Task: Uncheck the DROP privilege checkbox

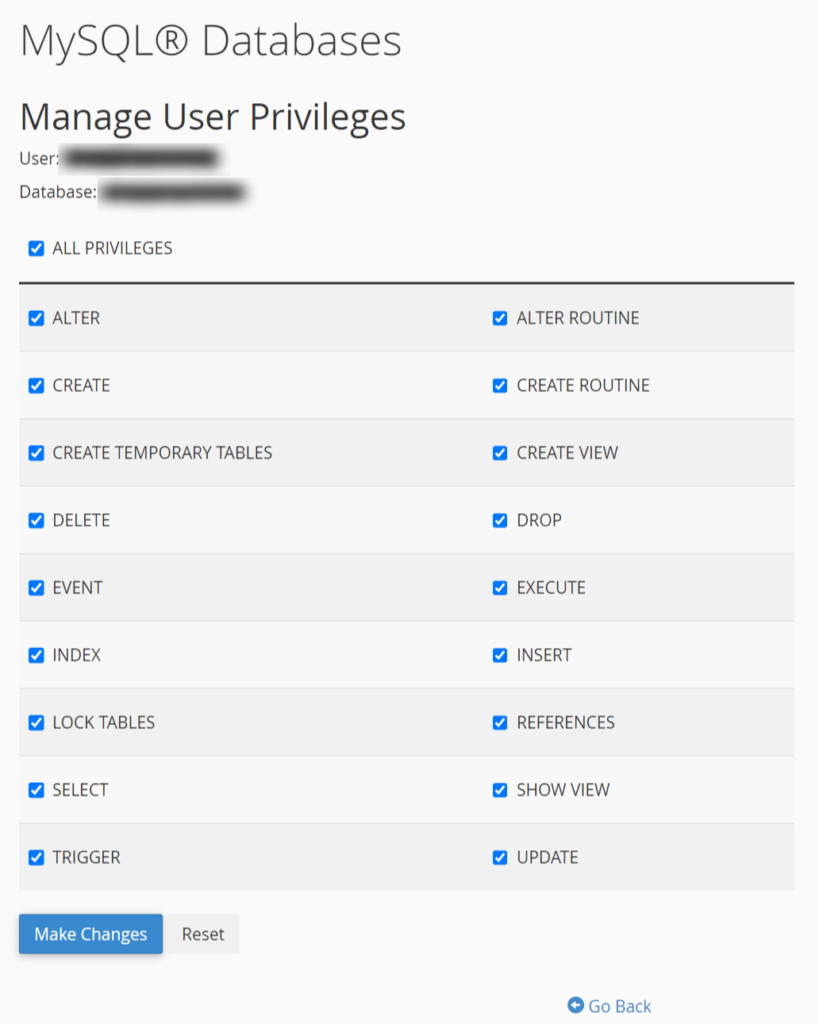Action: [x=500, y=521]
